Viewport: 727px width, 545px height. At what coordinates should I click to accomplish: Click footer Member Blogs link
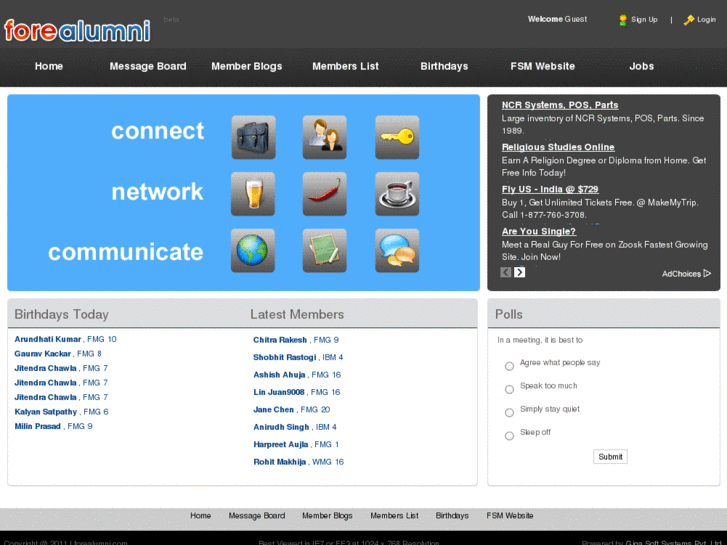coord(327,516)
